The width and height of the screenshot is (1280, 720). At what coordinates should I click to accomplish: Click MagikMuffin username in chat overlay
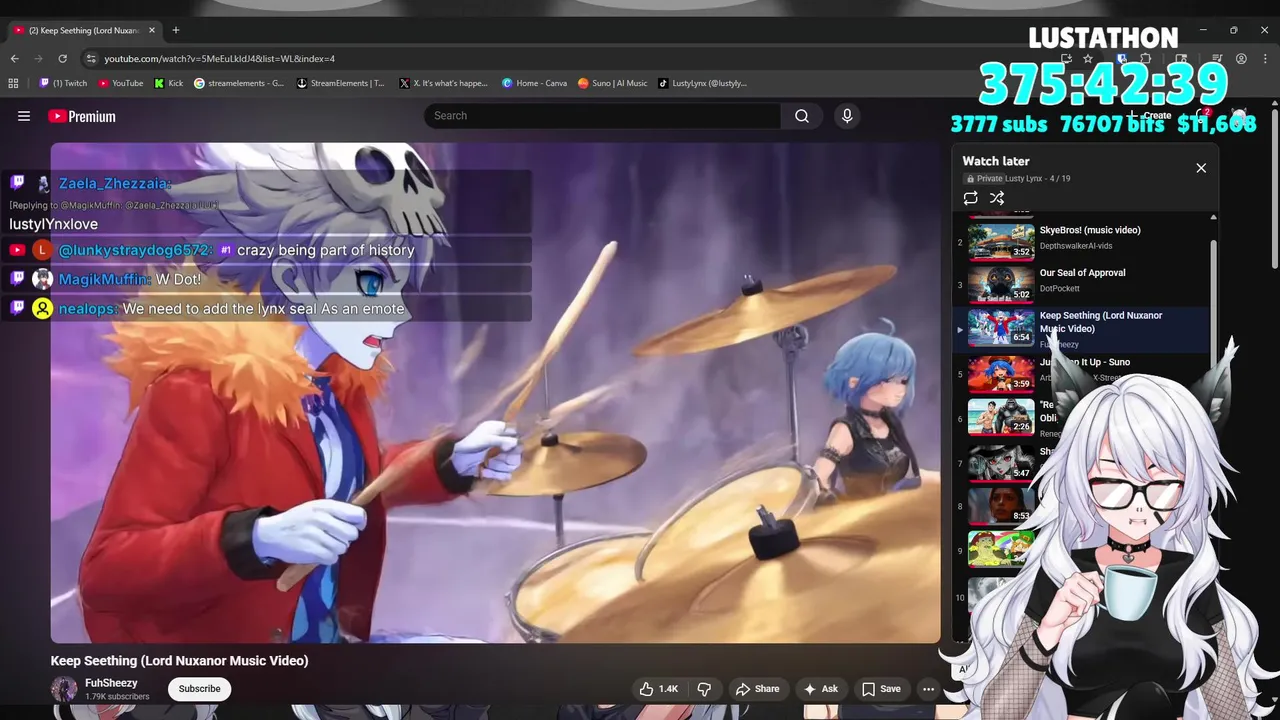(105, 279)
